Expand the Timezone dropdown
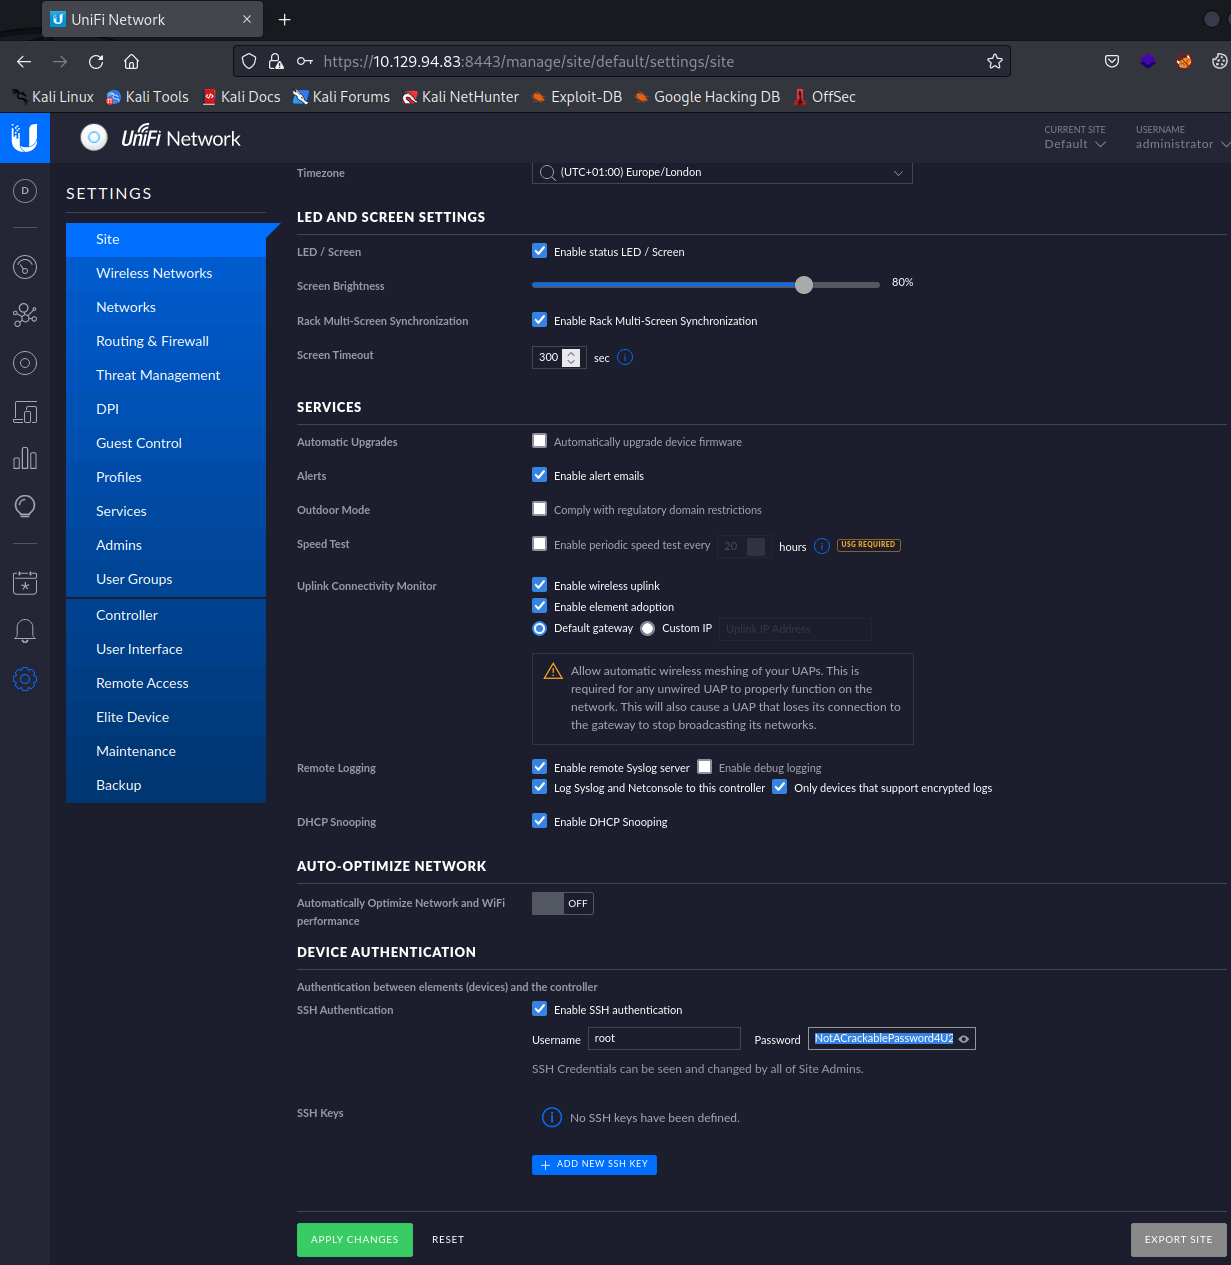Image resolution: width=1231 pixels, height=1265 pixels. coord(721,173)
